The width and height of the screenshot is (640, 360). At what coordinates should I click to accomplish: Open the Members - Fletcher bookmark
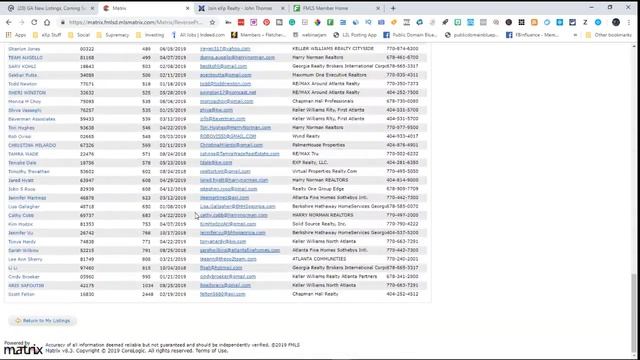click(258, 35)
